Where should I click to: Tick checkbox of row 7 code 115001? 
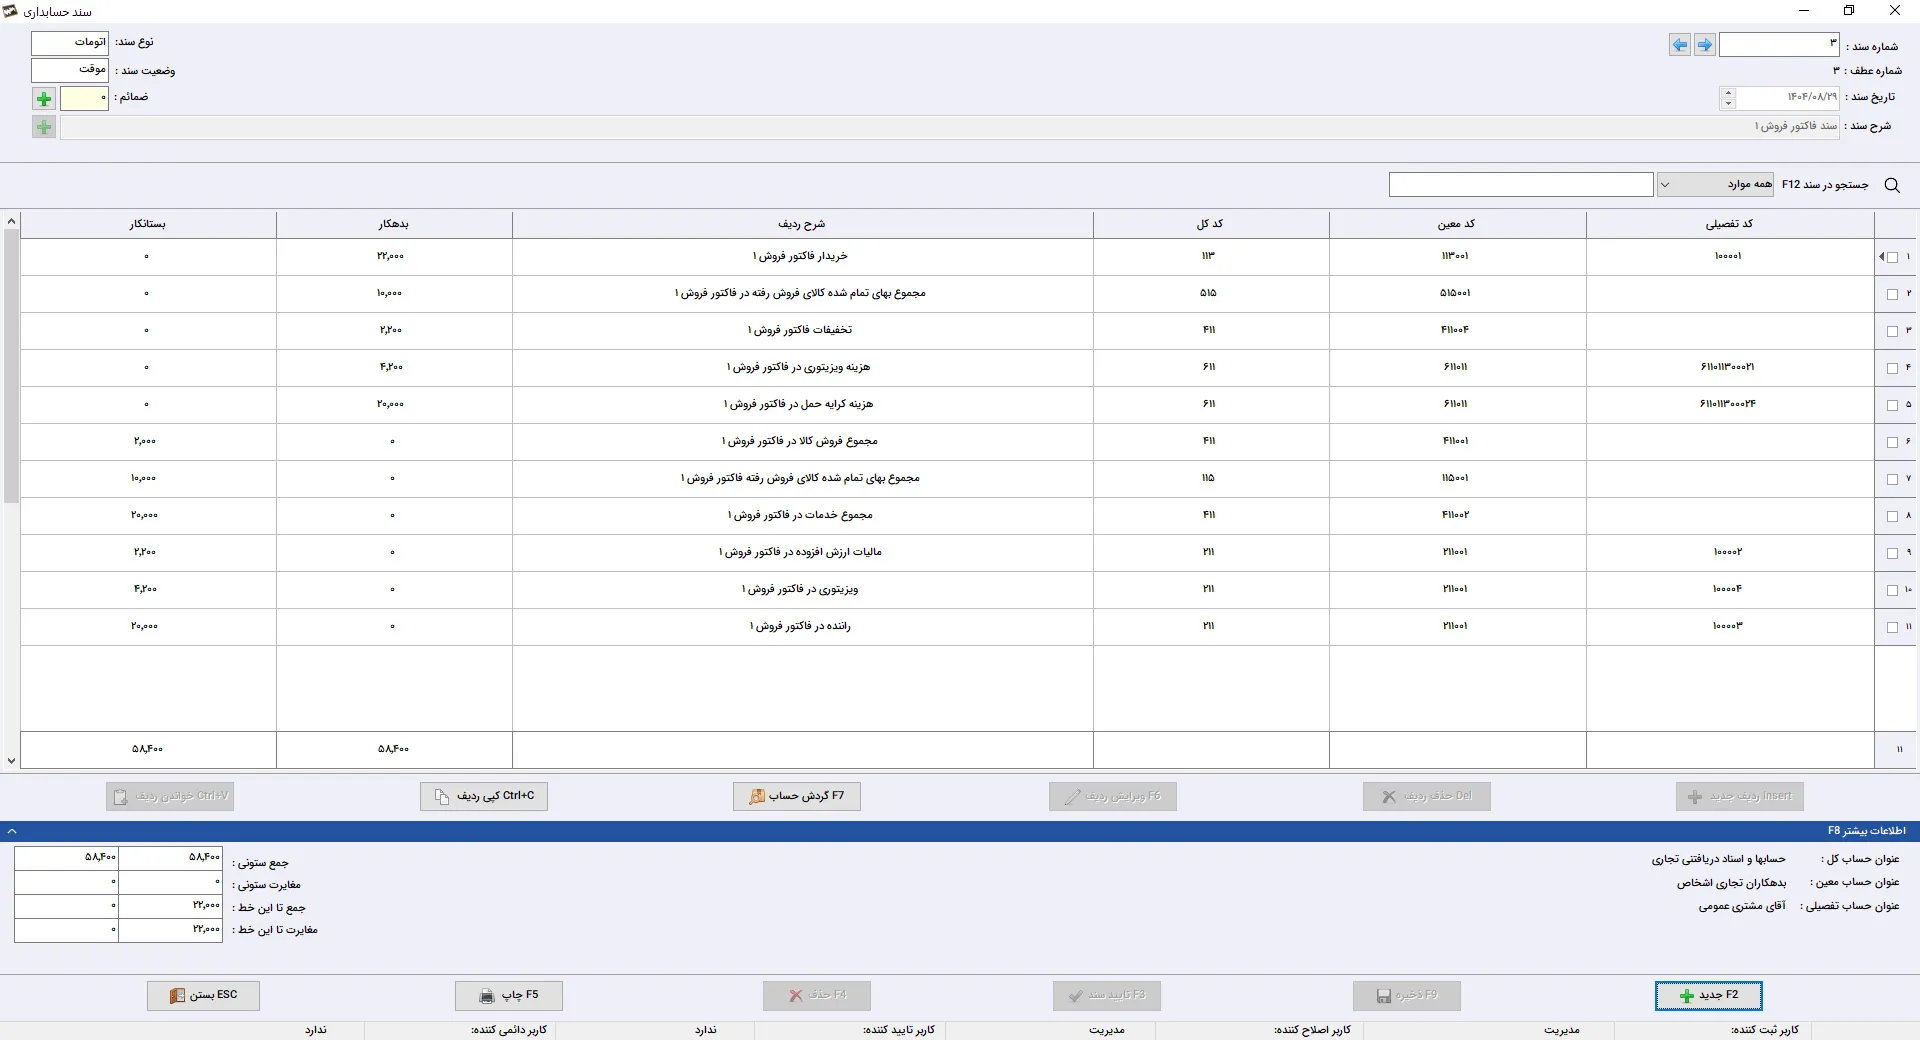coord(1892,479)
